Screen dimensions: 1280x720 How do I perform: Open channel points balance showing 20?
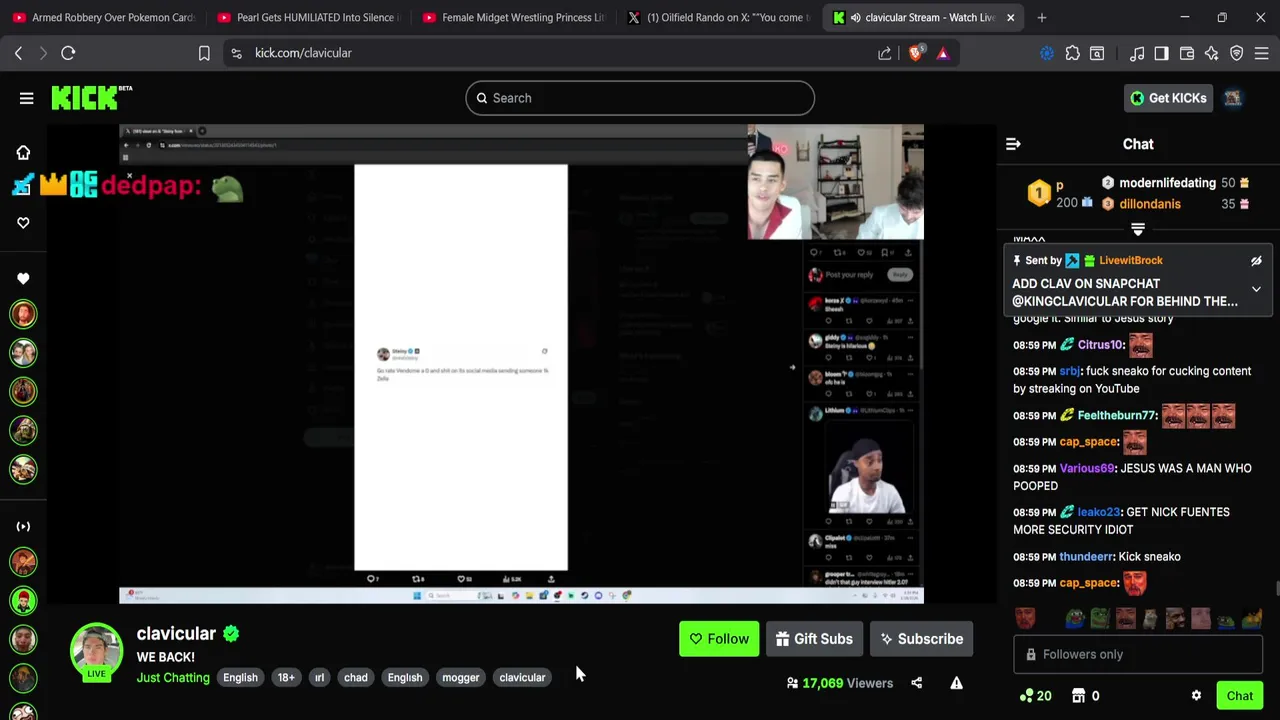click(1035, 696)
